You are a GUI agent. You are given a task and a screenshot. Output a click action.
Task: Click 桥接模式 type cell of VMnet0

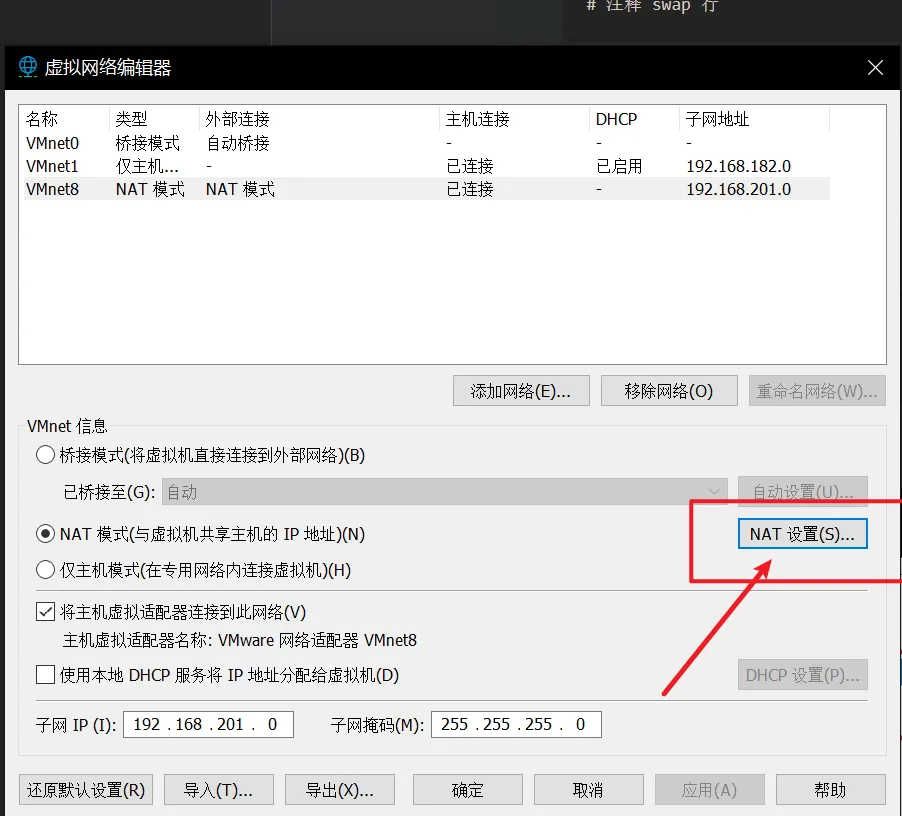(x=148, y=143)
